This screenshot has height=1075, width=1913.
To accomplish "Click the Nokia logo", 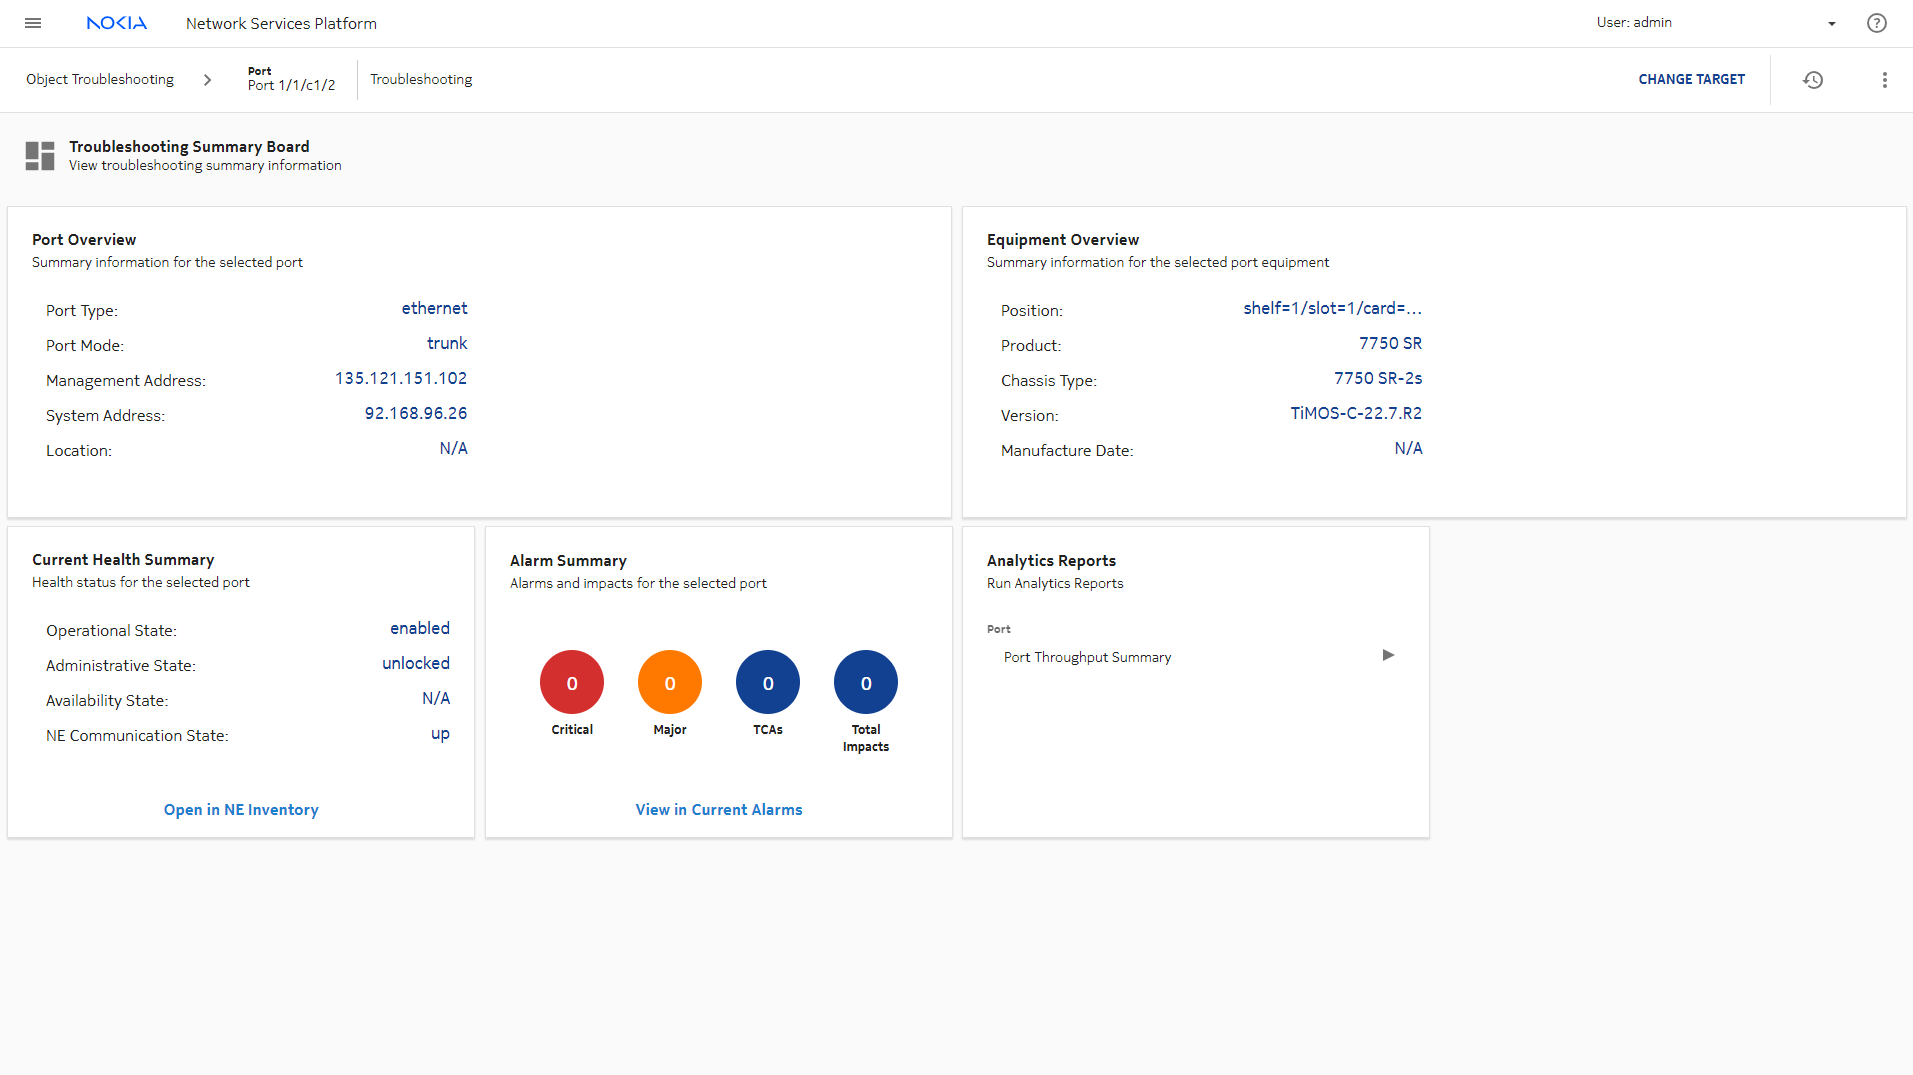I will pyautogui.click(x=116, y=23).
